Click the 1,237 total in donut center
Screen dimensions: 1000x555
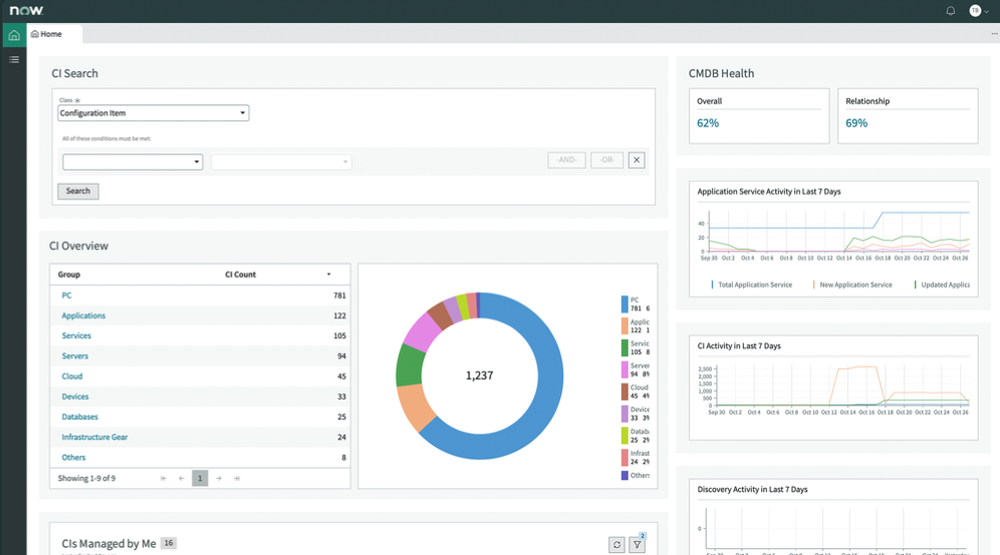click(x=480, y=376)
